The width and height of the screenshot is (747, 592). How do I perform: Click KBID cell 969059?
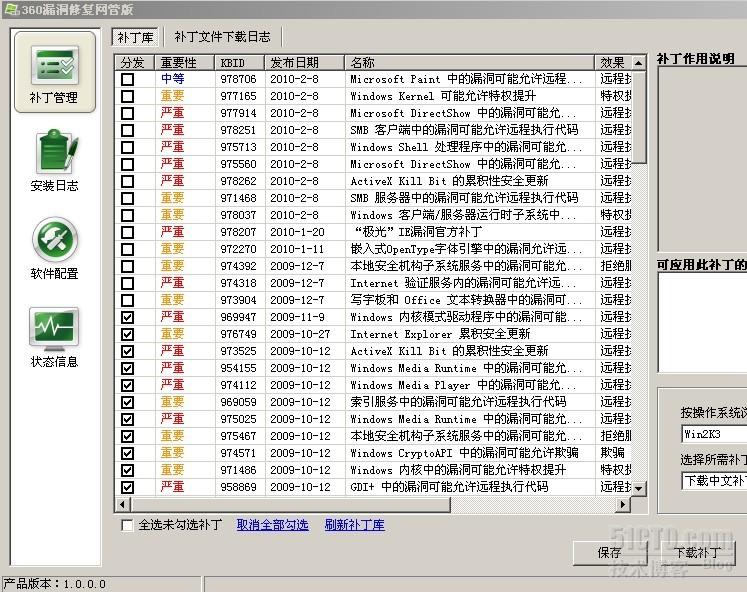pyautogui.click(x=238, y=402)
